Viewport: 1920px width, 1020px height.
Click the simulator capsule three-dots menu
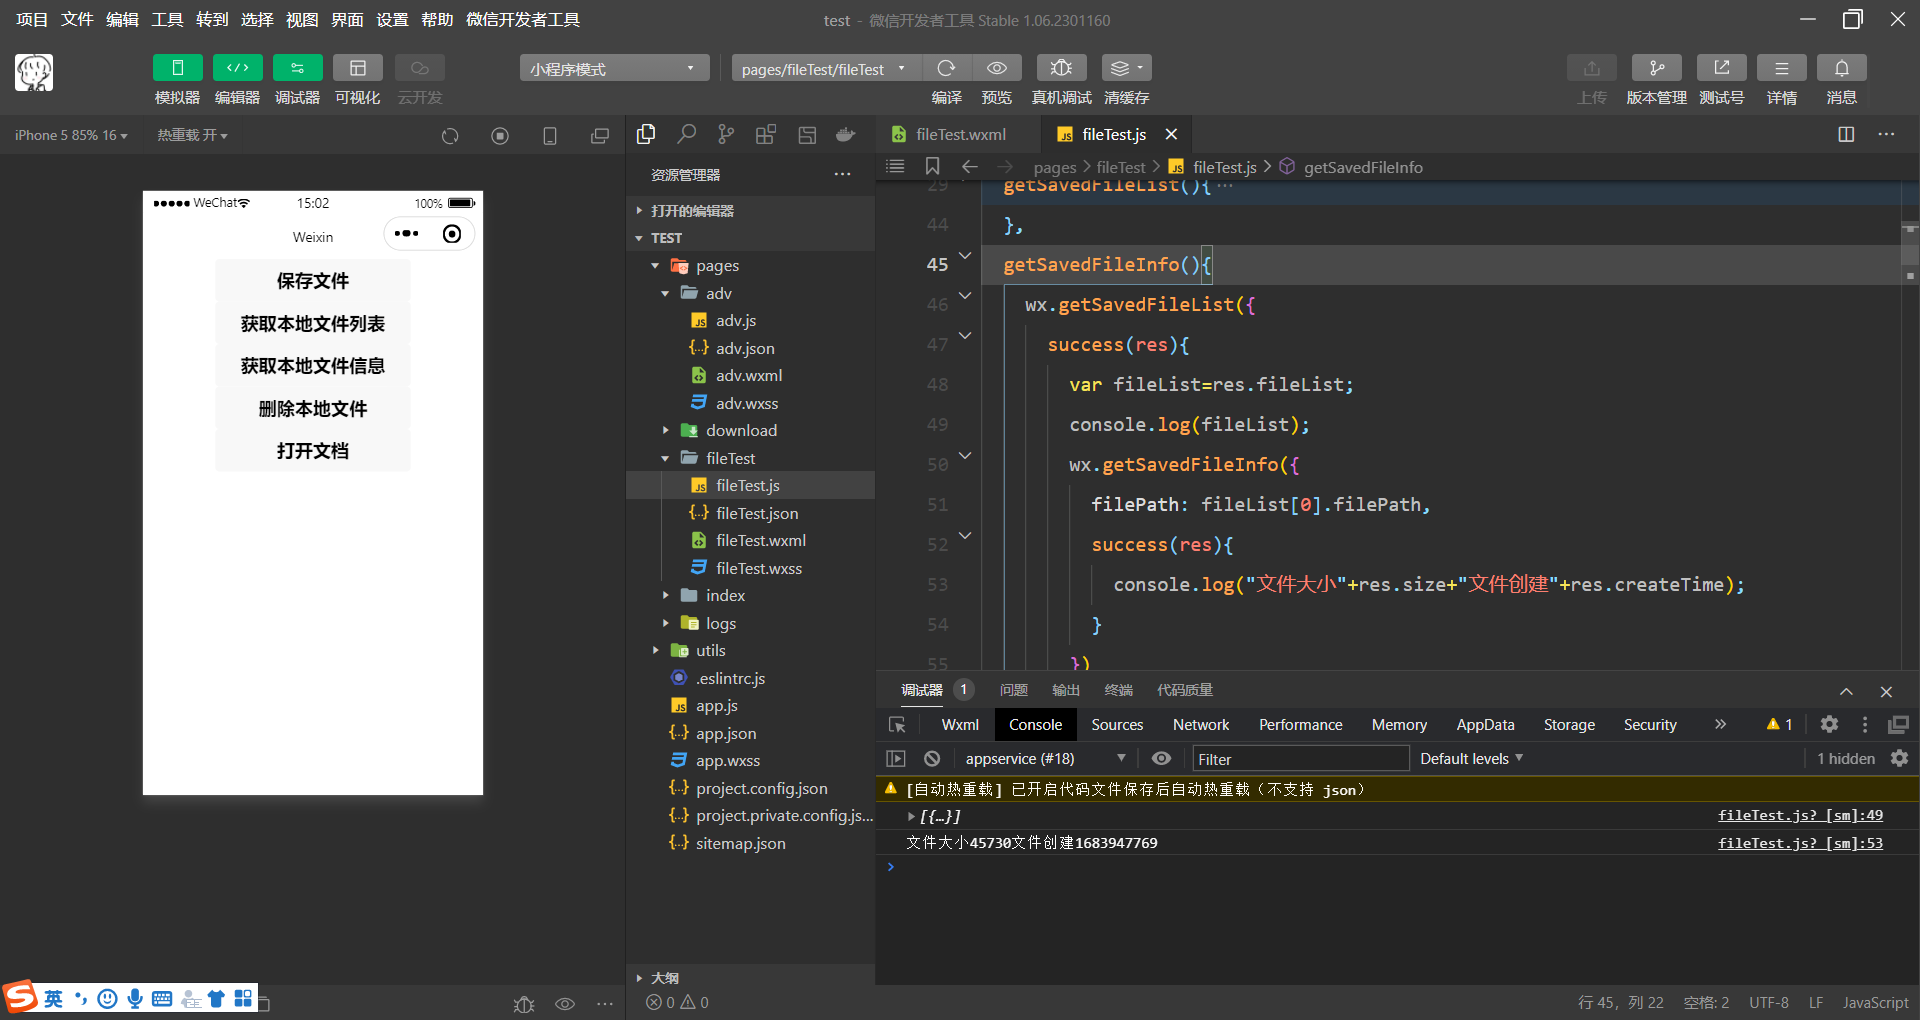coord(407,234)
